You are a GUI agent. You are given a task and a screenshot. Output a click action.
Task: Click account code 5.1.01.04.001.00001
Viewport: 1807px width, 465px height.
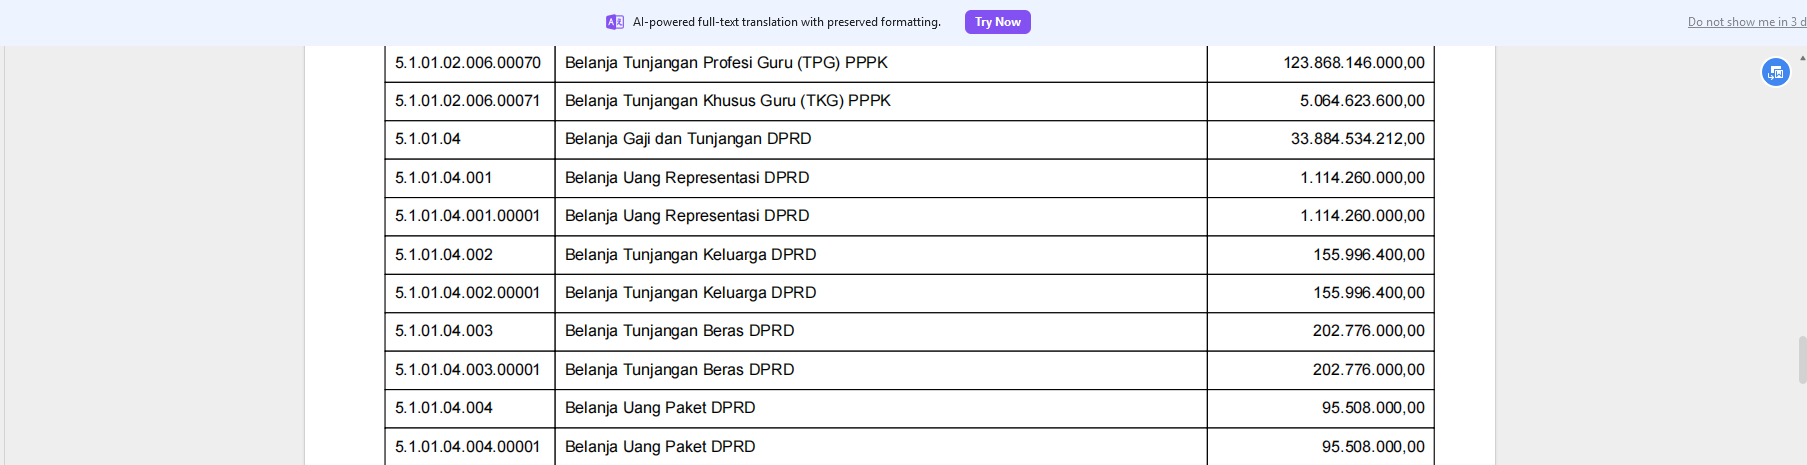point(467,216)
